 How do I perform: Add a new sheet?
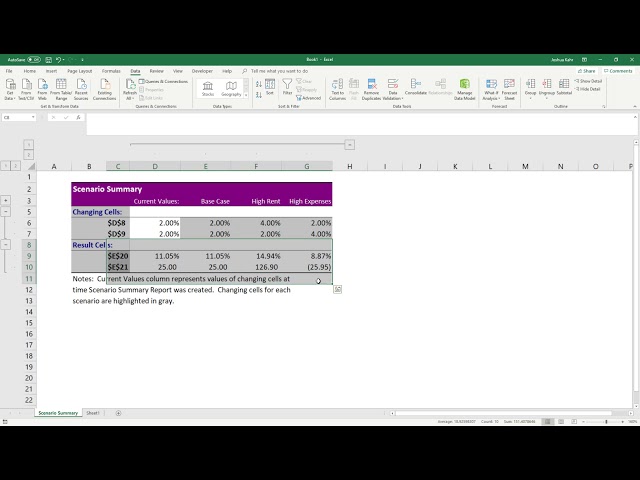click(x=118, y=413)
